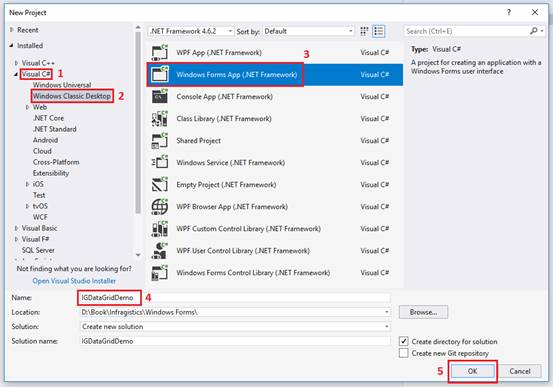Expand the Visual Basic tree node

tap(16, 228)
